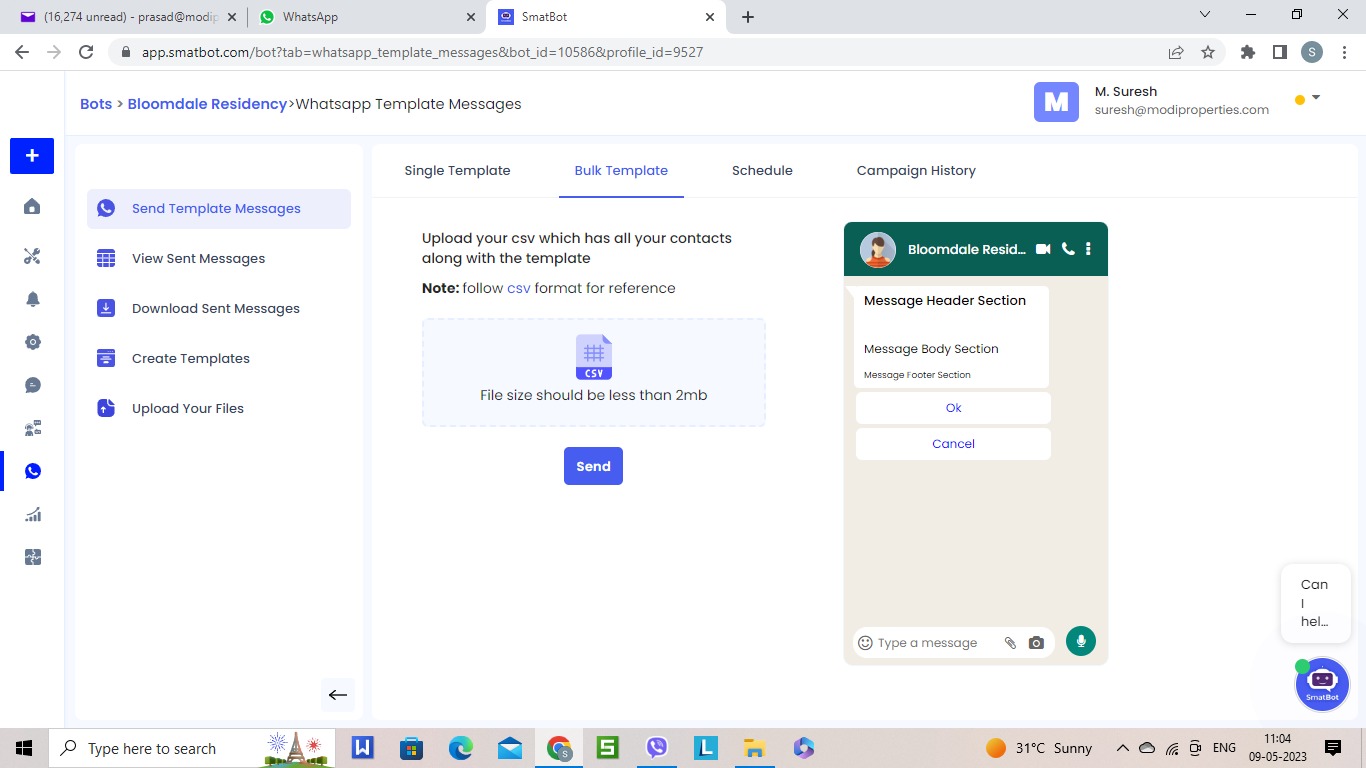Open File Explorer from the Windows taskbar

[754, 748]
